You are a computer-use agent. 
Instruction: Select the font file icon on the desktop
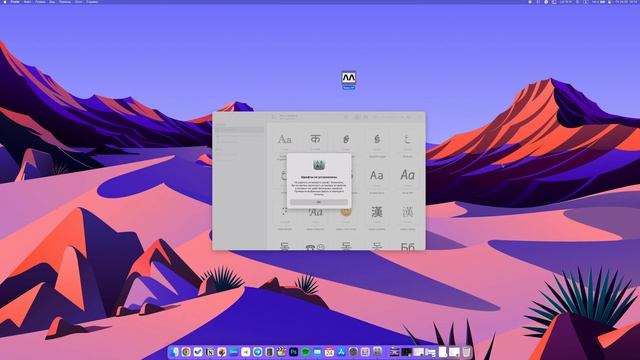[x=349, y=78]
